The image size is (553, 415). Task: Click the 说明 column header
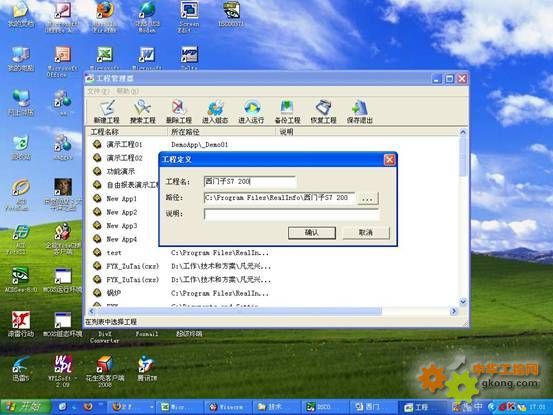(x=367, y=132)
